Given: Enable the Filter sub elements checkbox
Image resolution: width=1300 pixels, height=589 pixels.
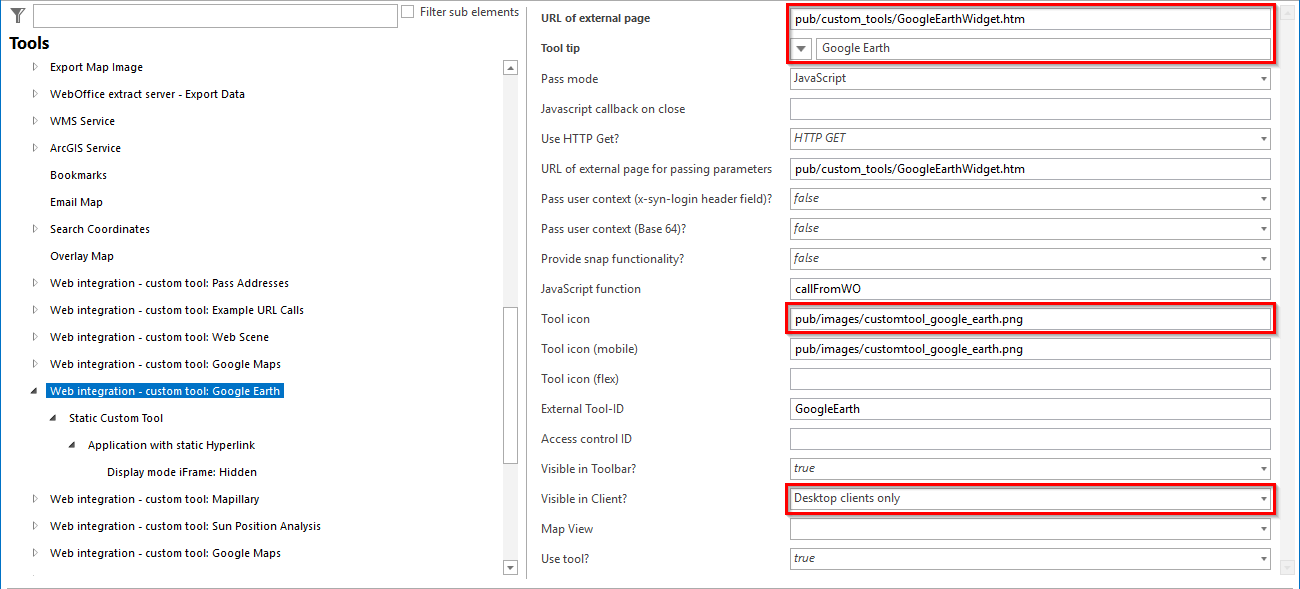Looking at the screenshot, I should pyautogui.click(x=407, y=11).
